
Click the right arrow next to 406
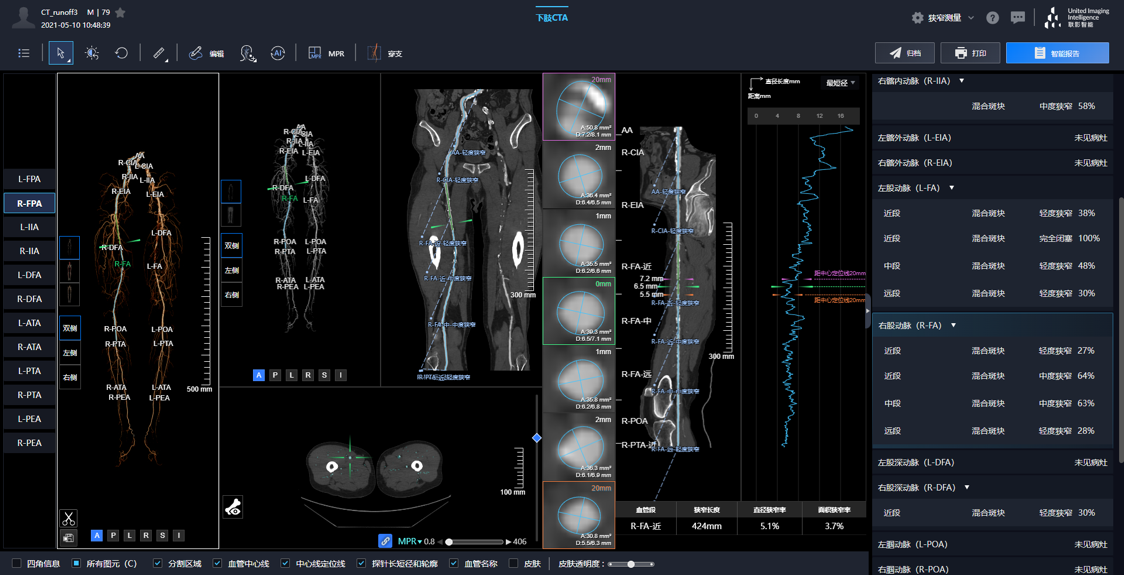pyautogui.click(x=508, y=542)
